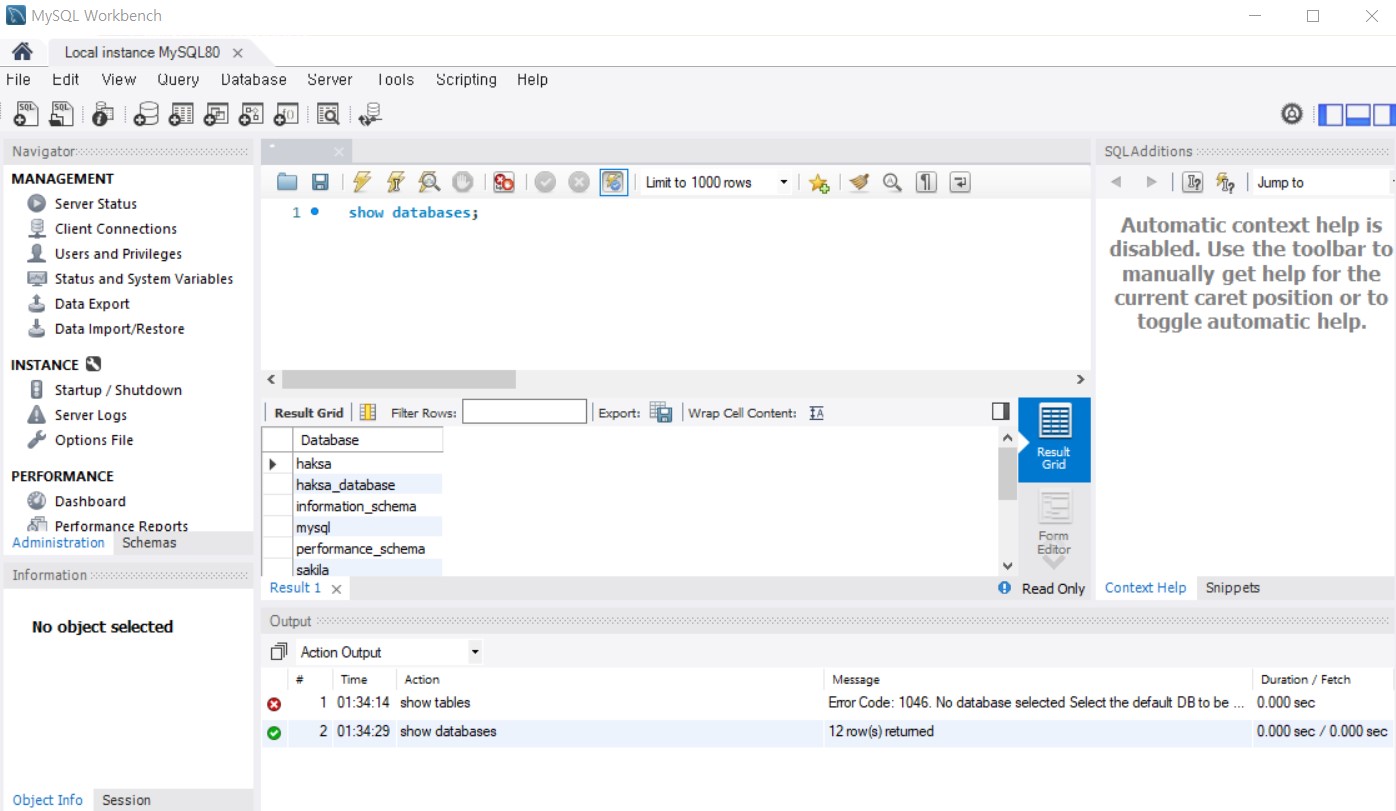Run Explain plan for current statement
This screenshot has width=1396, height=811.
coord(429,182)
